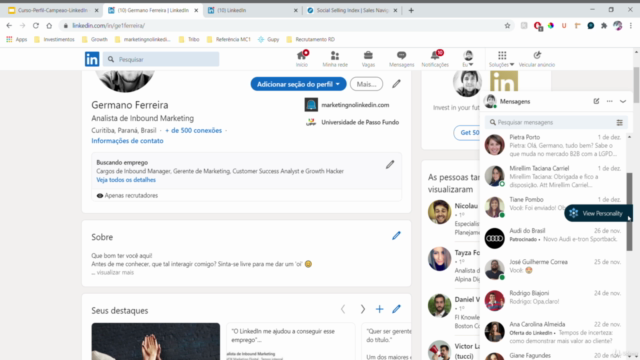This screenshot has width=640, height=360.
Task: Switch to Social Selling Index tab
Action: (352, 10)
